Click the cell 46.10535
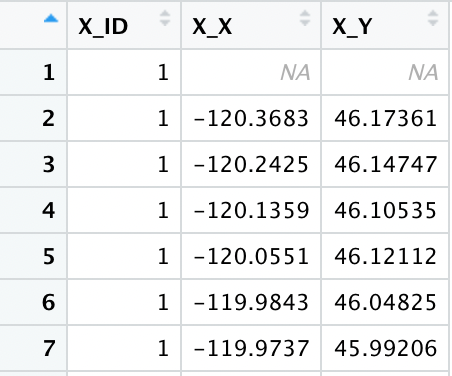 tap(385, 210)
